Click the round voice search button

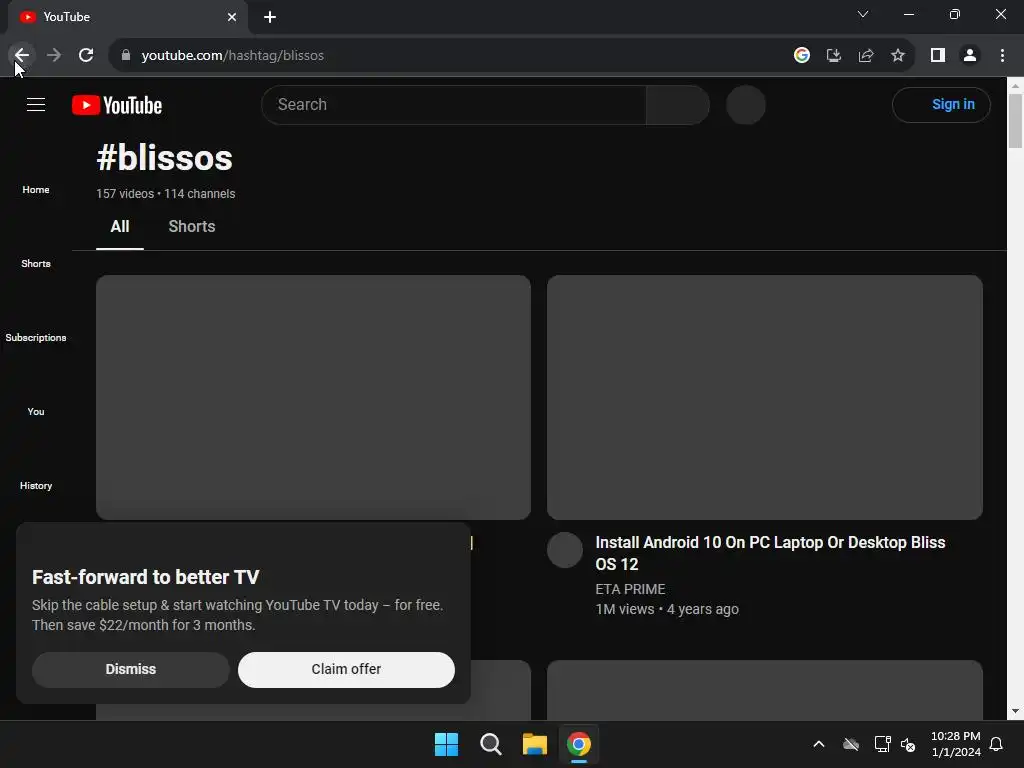click(746, 104)
